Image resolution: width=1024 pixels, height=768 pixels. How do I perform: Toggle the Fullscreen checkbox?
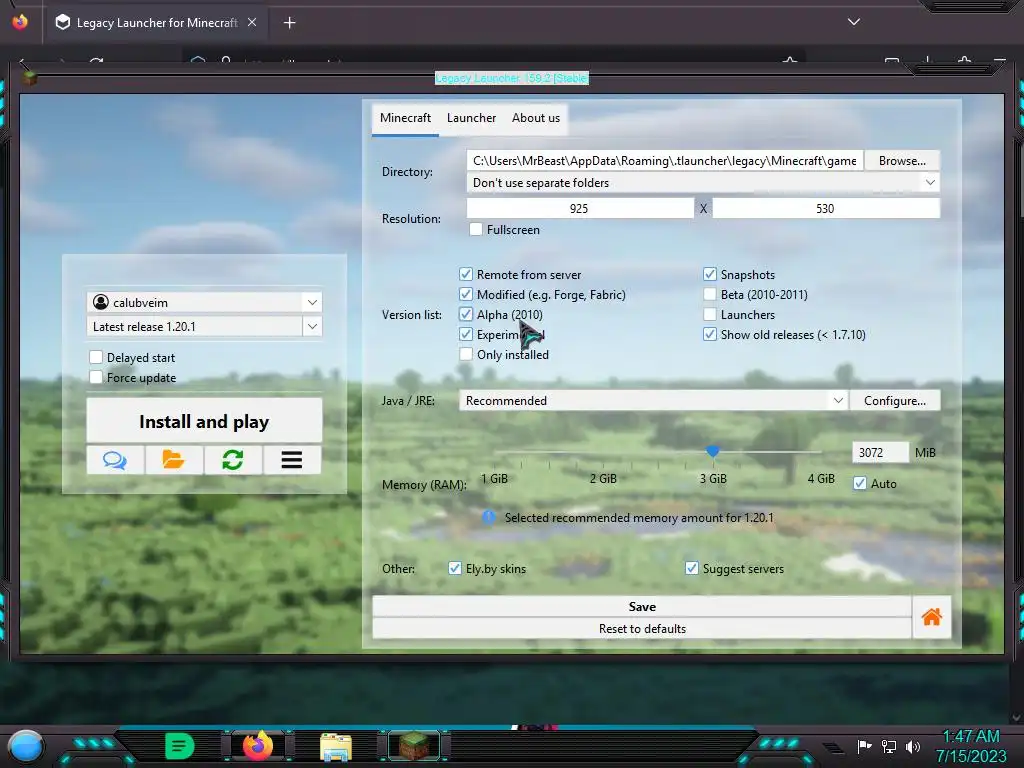(476, 229)
